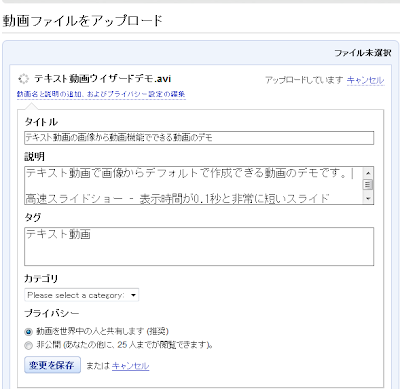Click the 変更を保存 save button
The height and width of the screenshot is (389, 400).
pos(52,365)
